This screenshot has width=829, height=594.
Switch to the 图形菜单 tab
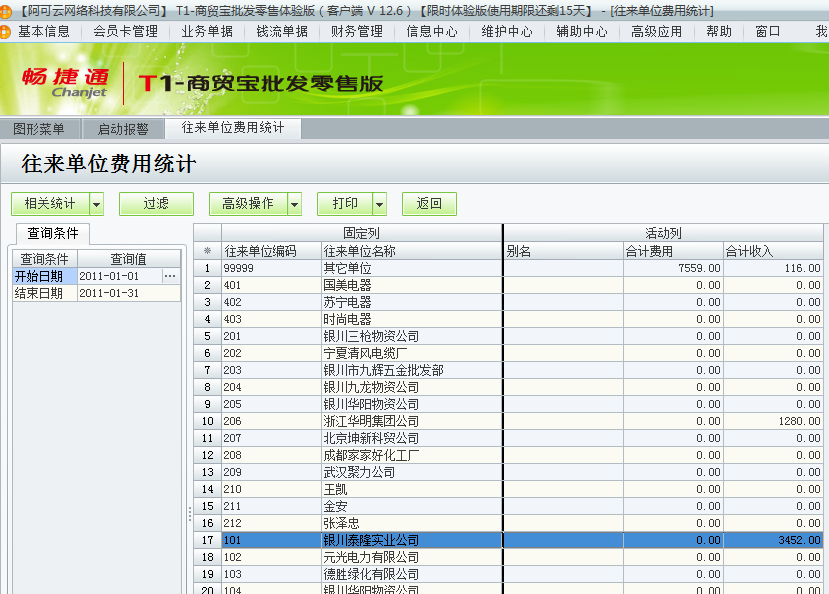point(39,129)
